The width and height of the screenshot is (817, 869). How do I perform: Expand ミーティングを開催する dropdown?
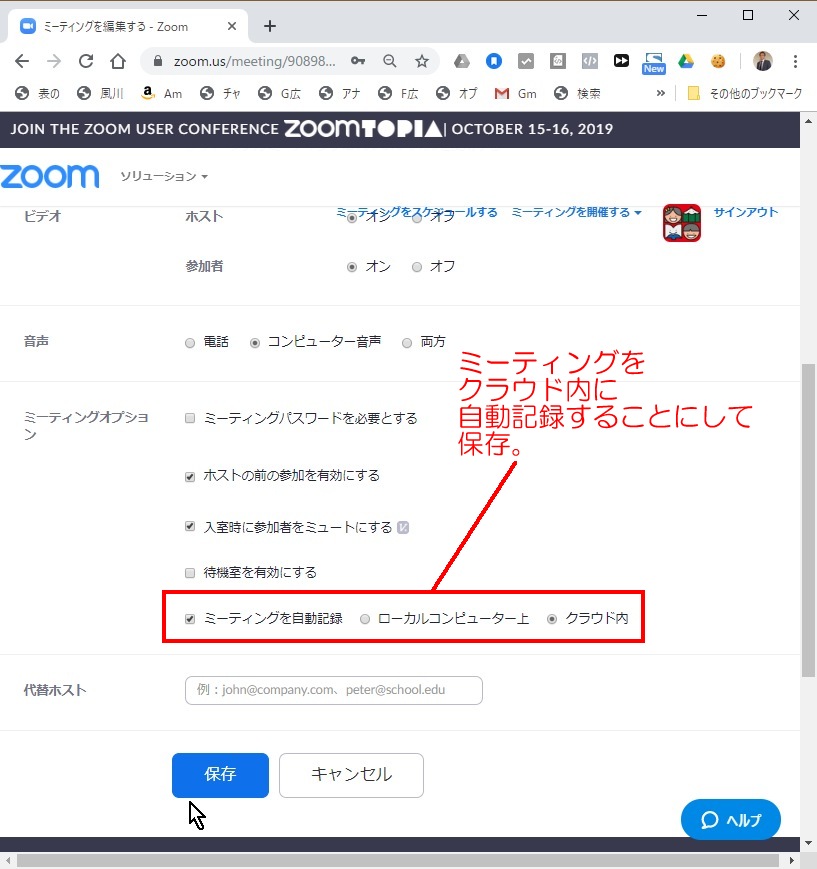click(576, 212)
